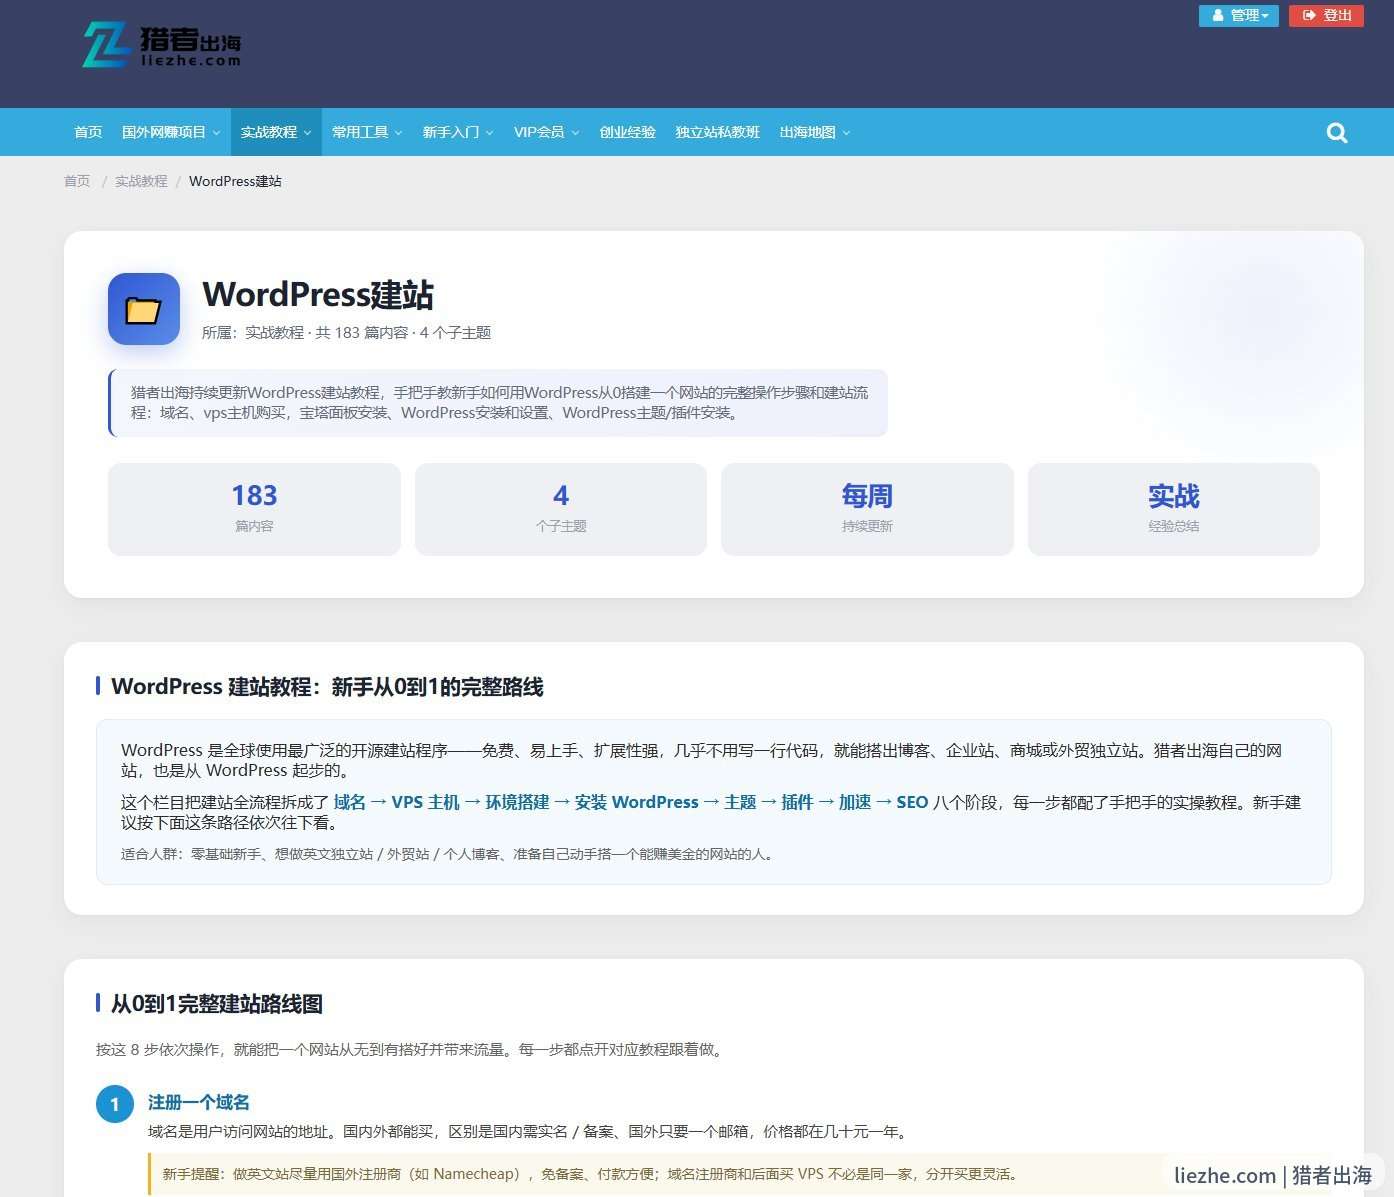Click the step 1 number badge
Image resolution: width=1394 pixels, height=1197 pixels.
click(115, 1104)
